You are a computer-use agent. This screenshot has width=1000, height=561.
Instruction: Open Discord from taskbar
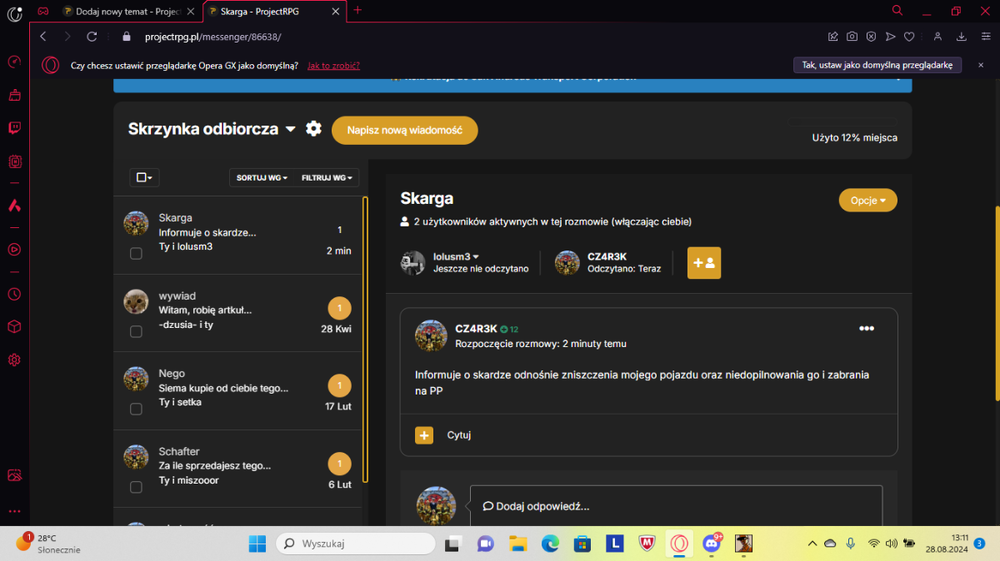[x=712, y=543]
